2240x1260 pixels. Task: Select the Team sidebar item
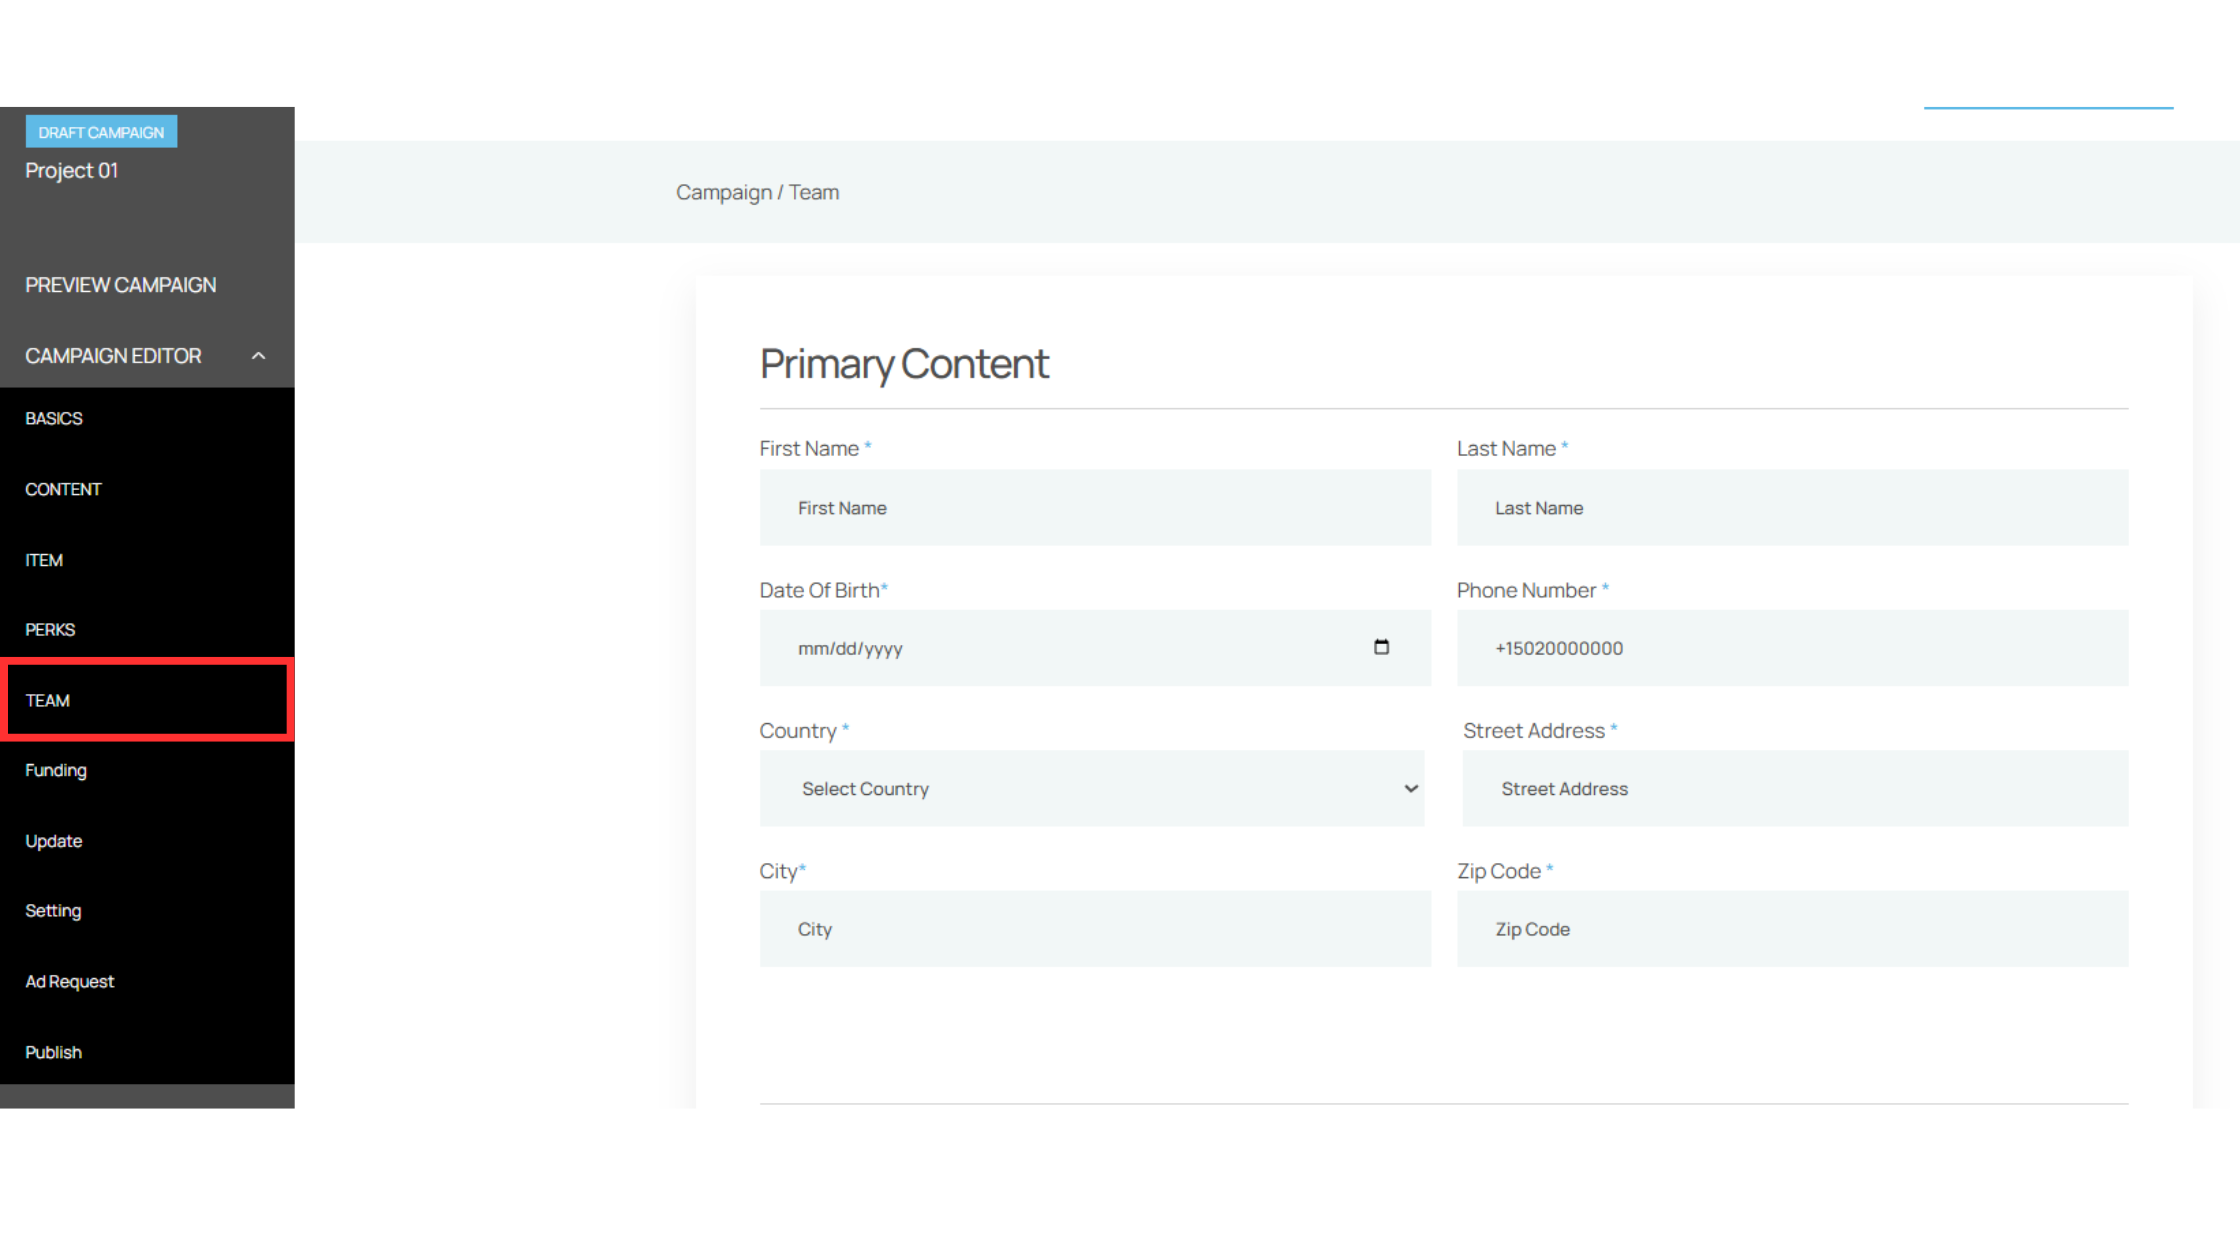click(48, 700)
